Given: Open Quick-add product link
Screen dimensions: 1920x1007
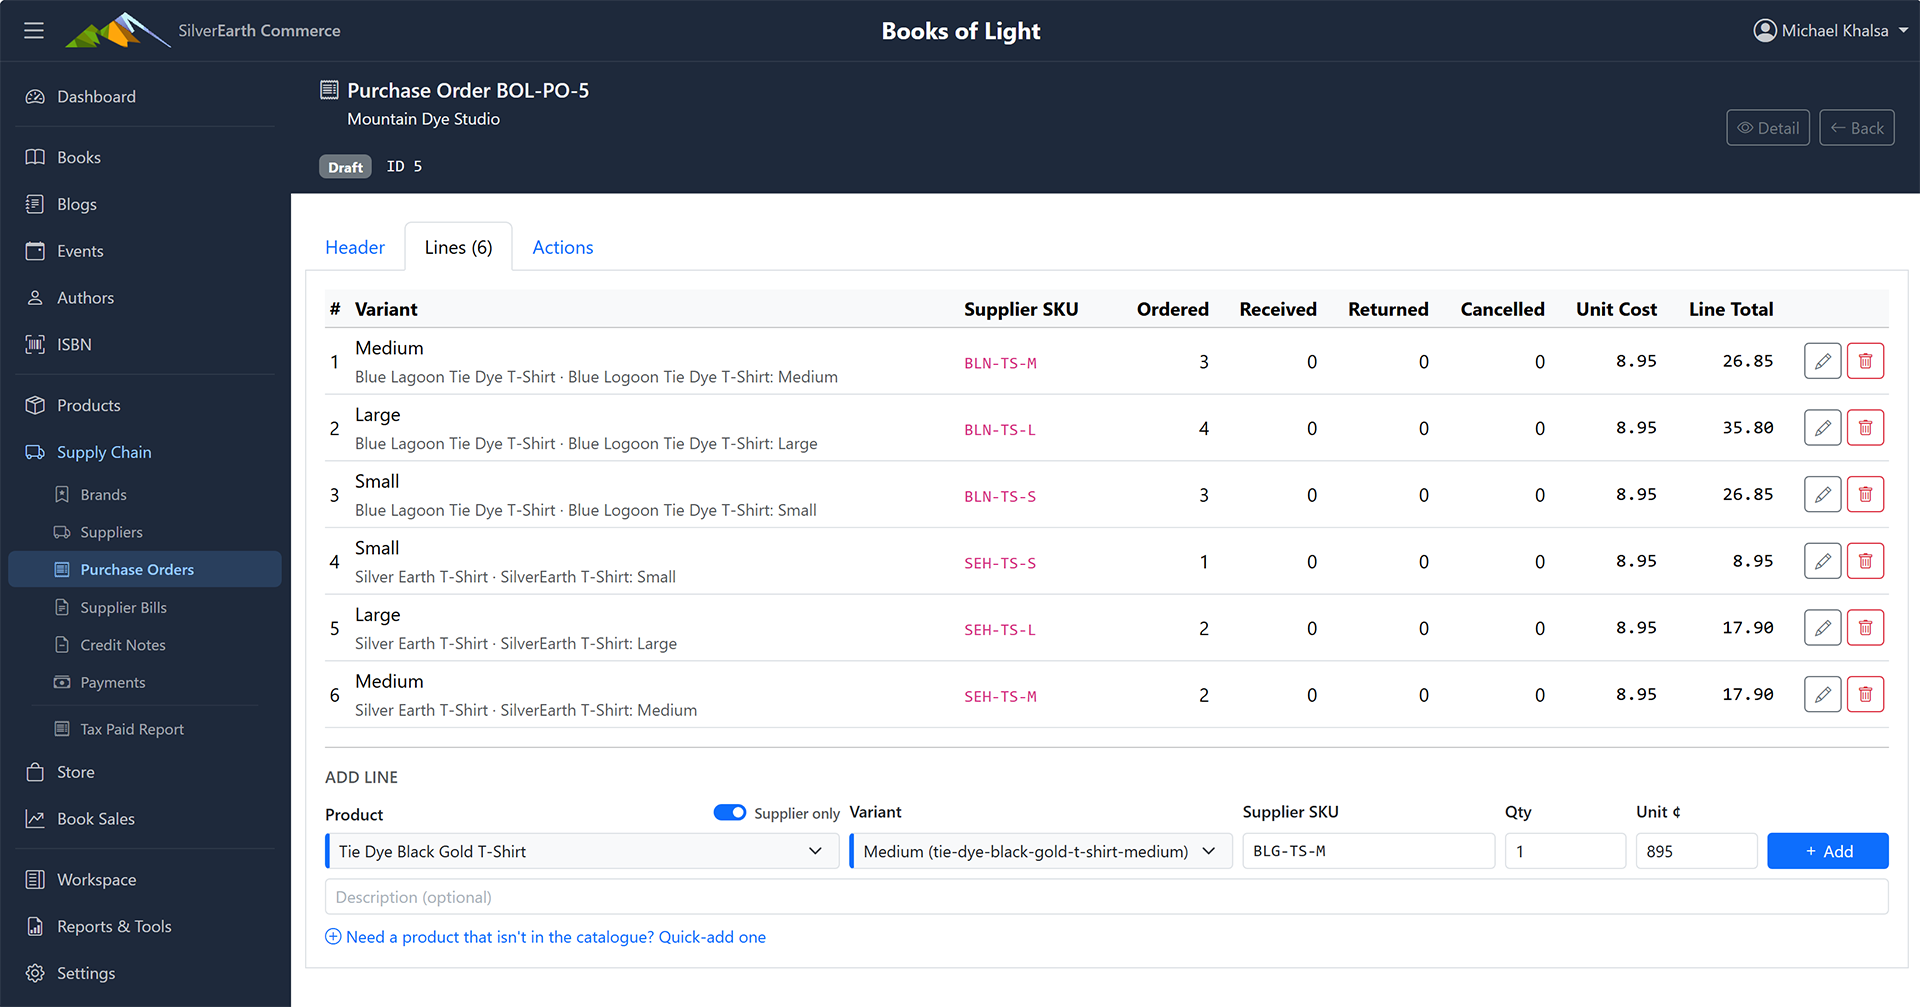Looking at the screenshot, I should pos(546,937).
